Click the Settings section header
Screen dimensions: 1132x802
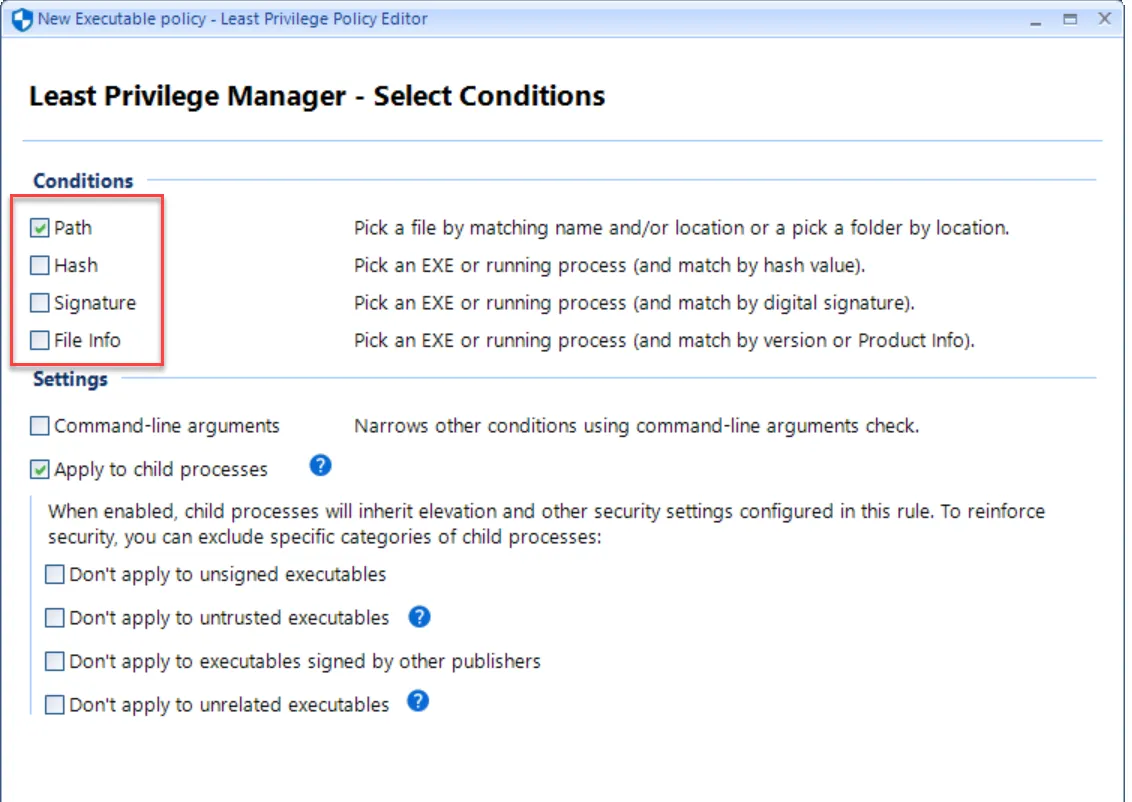(x=69, y=379)
